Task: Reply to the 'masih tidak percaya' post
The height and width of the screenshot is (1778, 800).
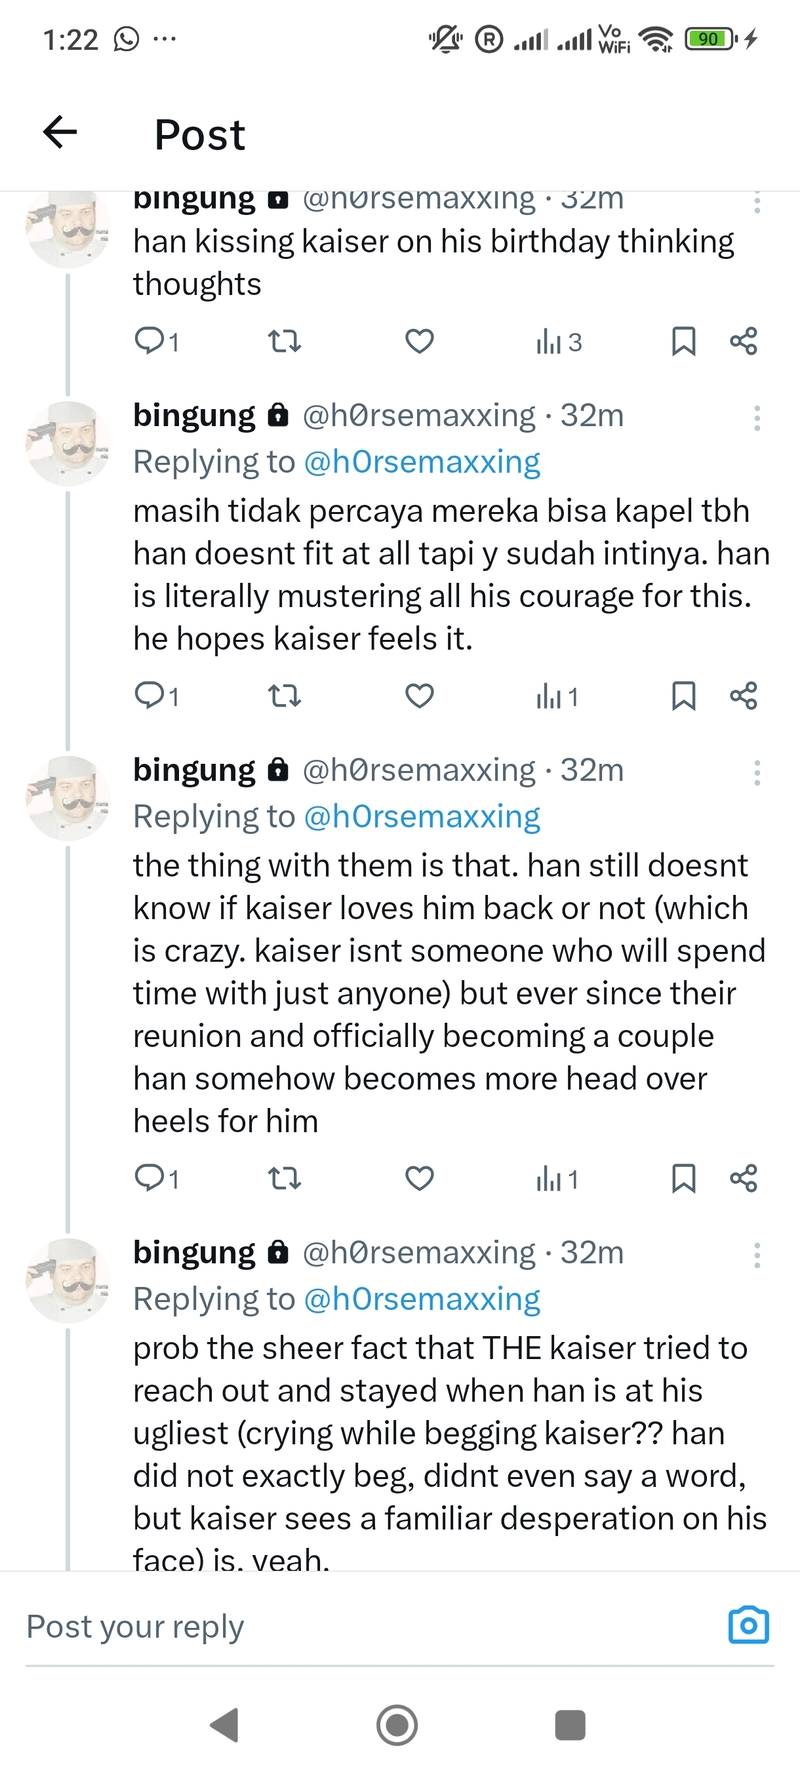Action: pyautogui.click(x=149, y=696)
